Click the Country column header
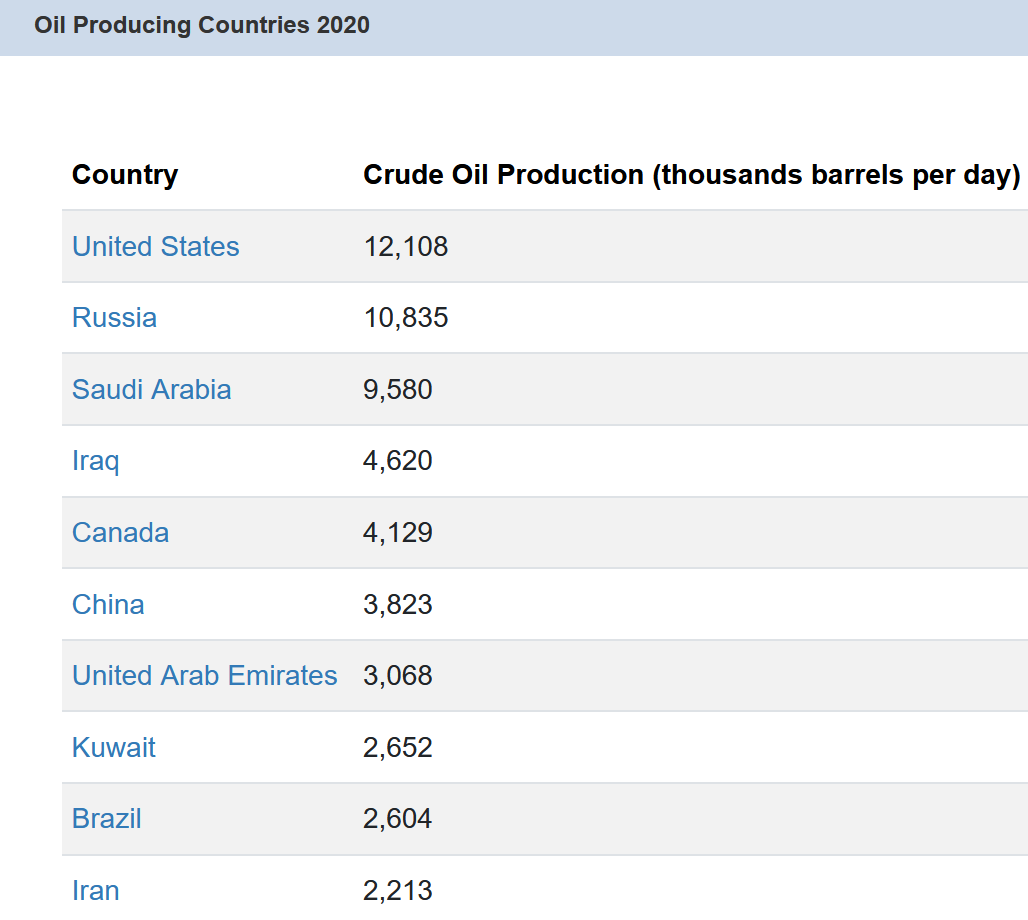1028x920 pixels. [125, 175]
